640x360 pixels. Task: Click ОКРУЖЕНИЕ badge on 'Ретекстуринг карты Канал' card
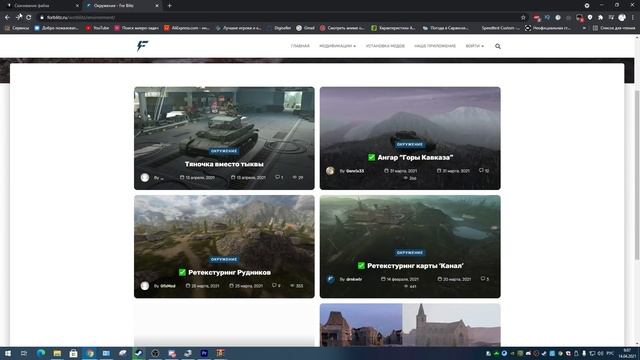coord(410,253)
